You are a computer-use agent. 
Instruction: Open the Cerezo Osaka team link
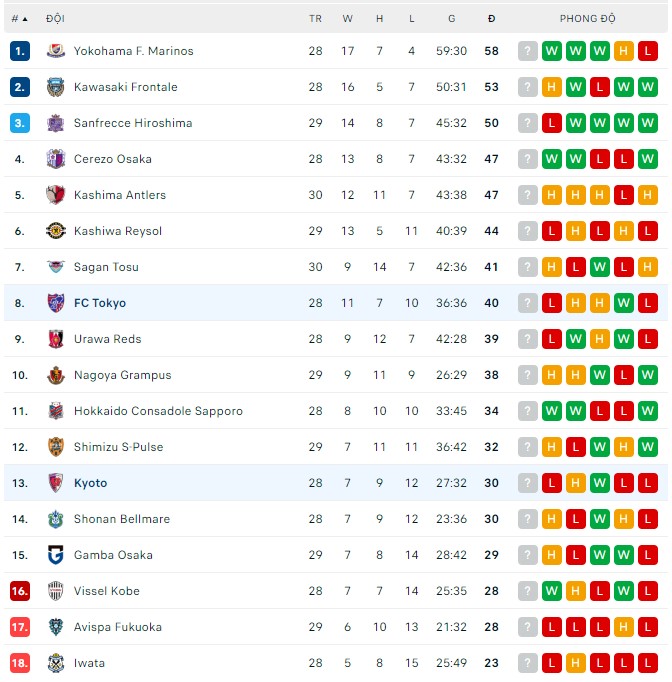coord(113,159)
